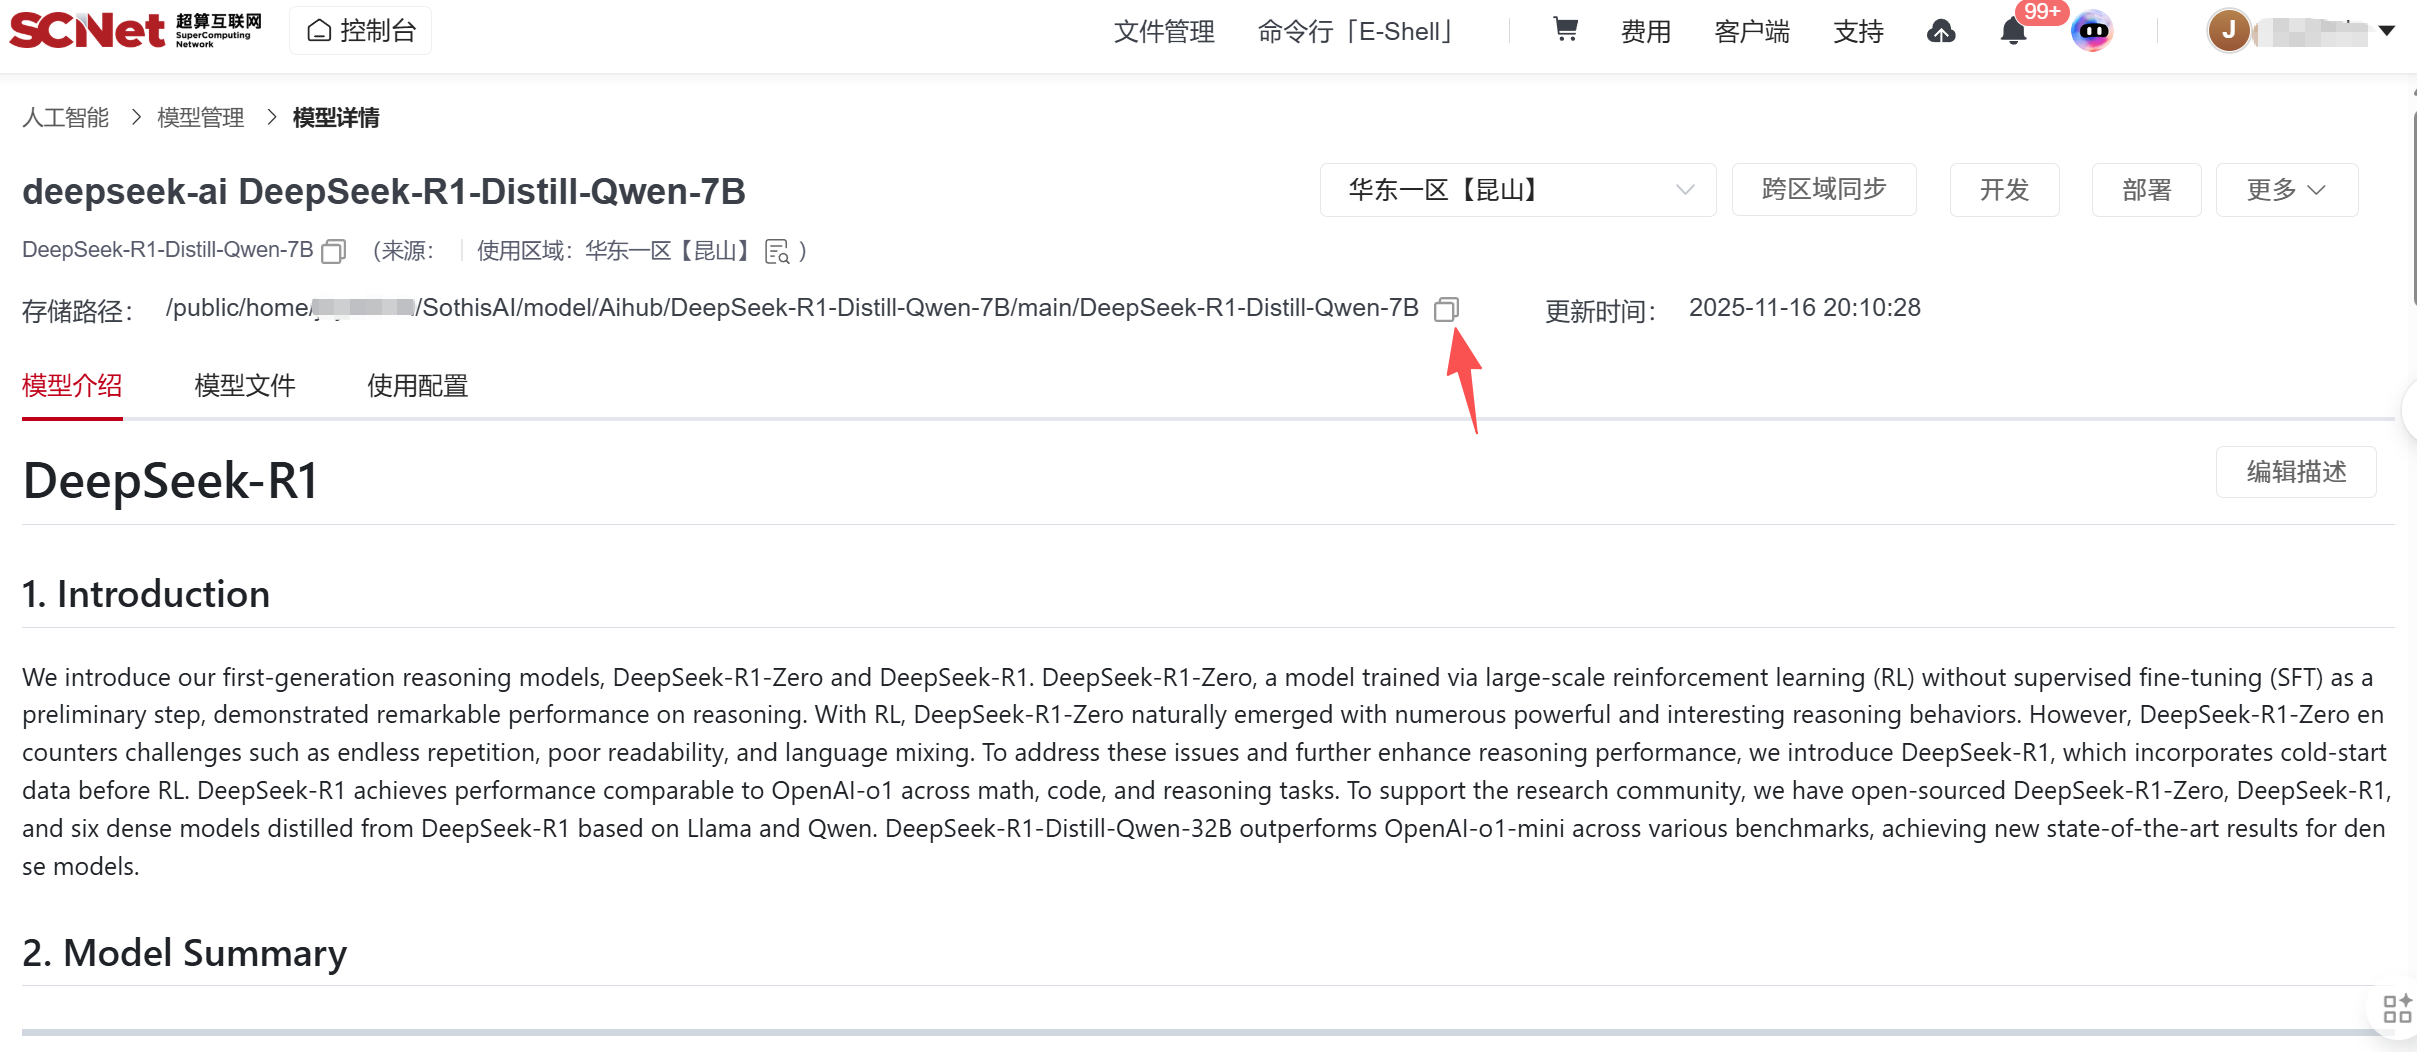This screenshot has height=1052, width=2417.
Task: Copy the storage path
Action: pyautogui.click(x=1446, y=309)
